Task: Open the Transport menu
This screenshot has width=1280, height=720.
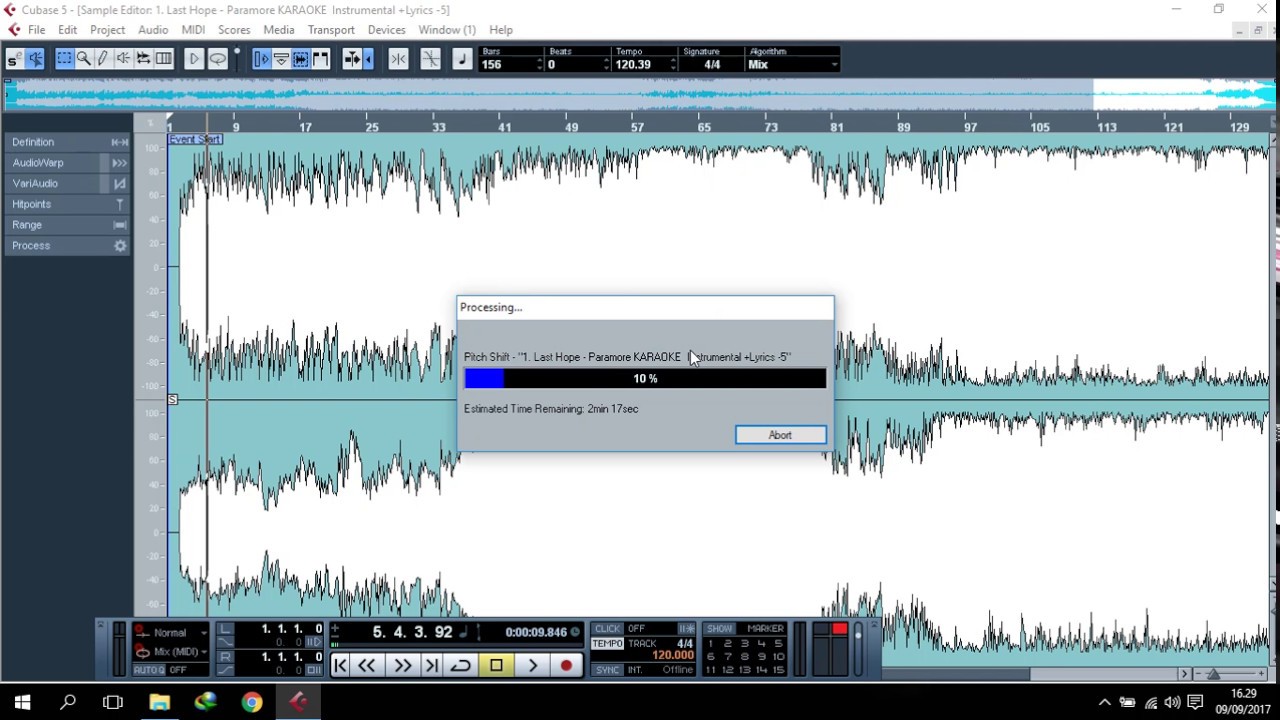Action: 331,30
